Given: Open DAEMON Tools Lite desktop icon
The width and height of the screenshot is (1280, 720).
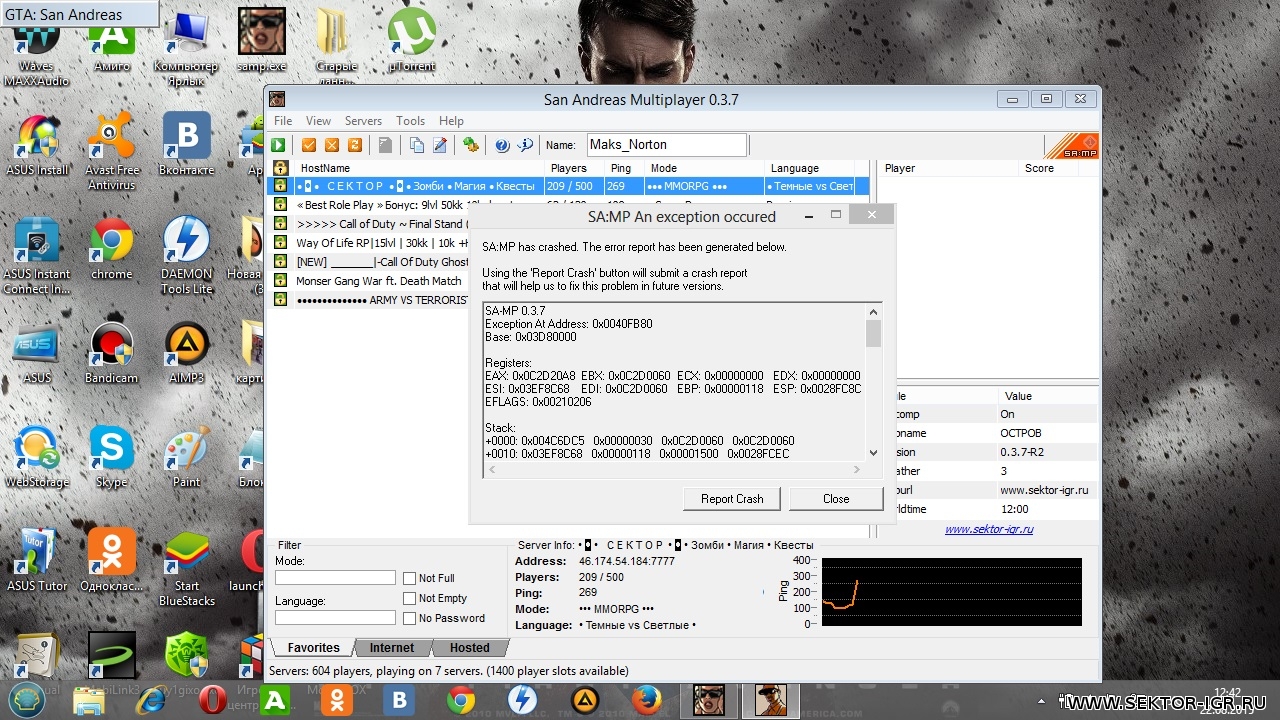Looking at the screenshot, I should coord(187,255).
